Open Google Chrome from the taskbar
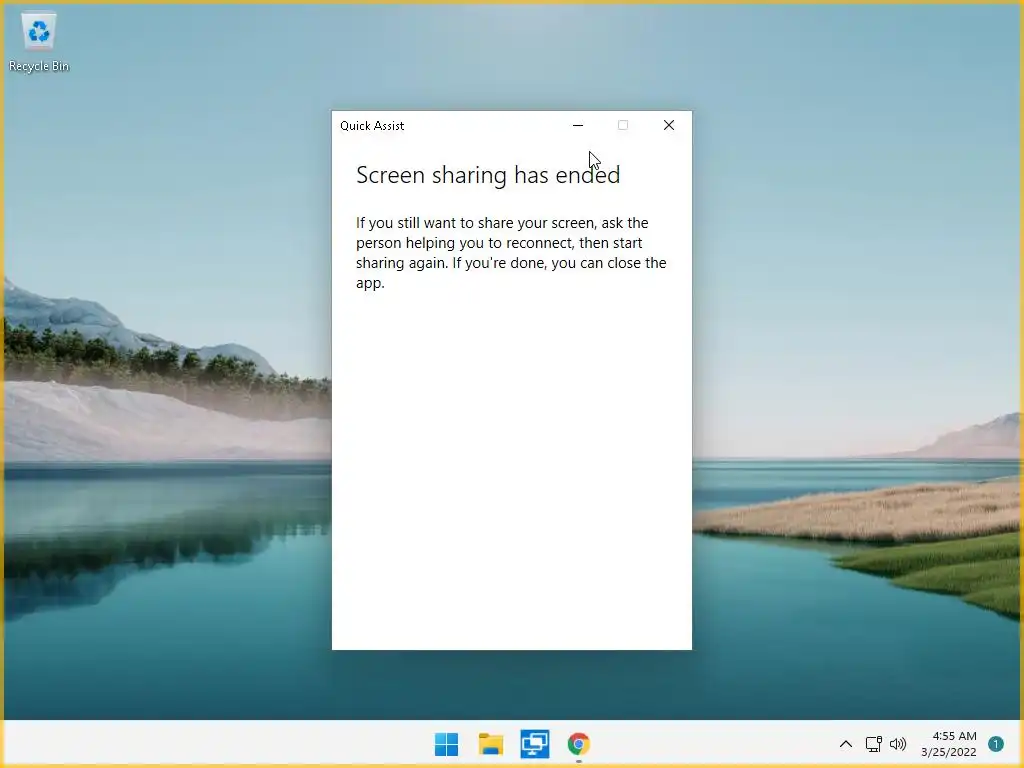This screenshot has width=1024, height=768. click(579, 744)
